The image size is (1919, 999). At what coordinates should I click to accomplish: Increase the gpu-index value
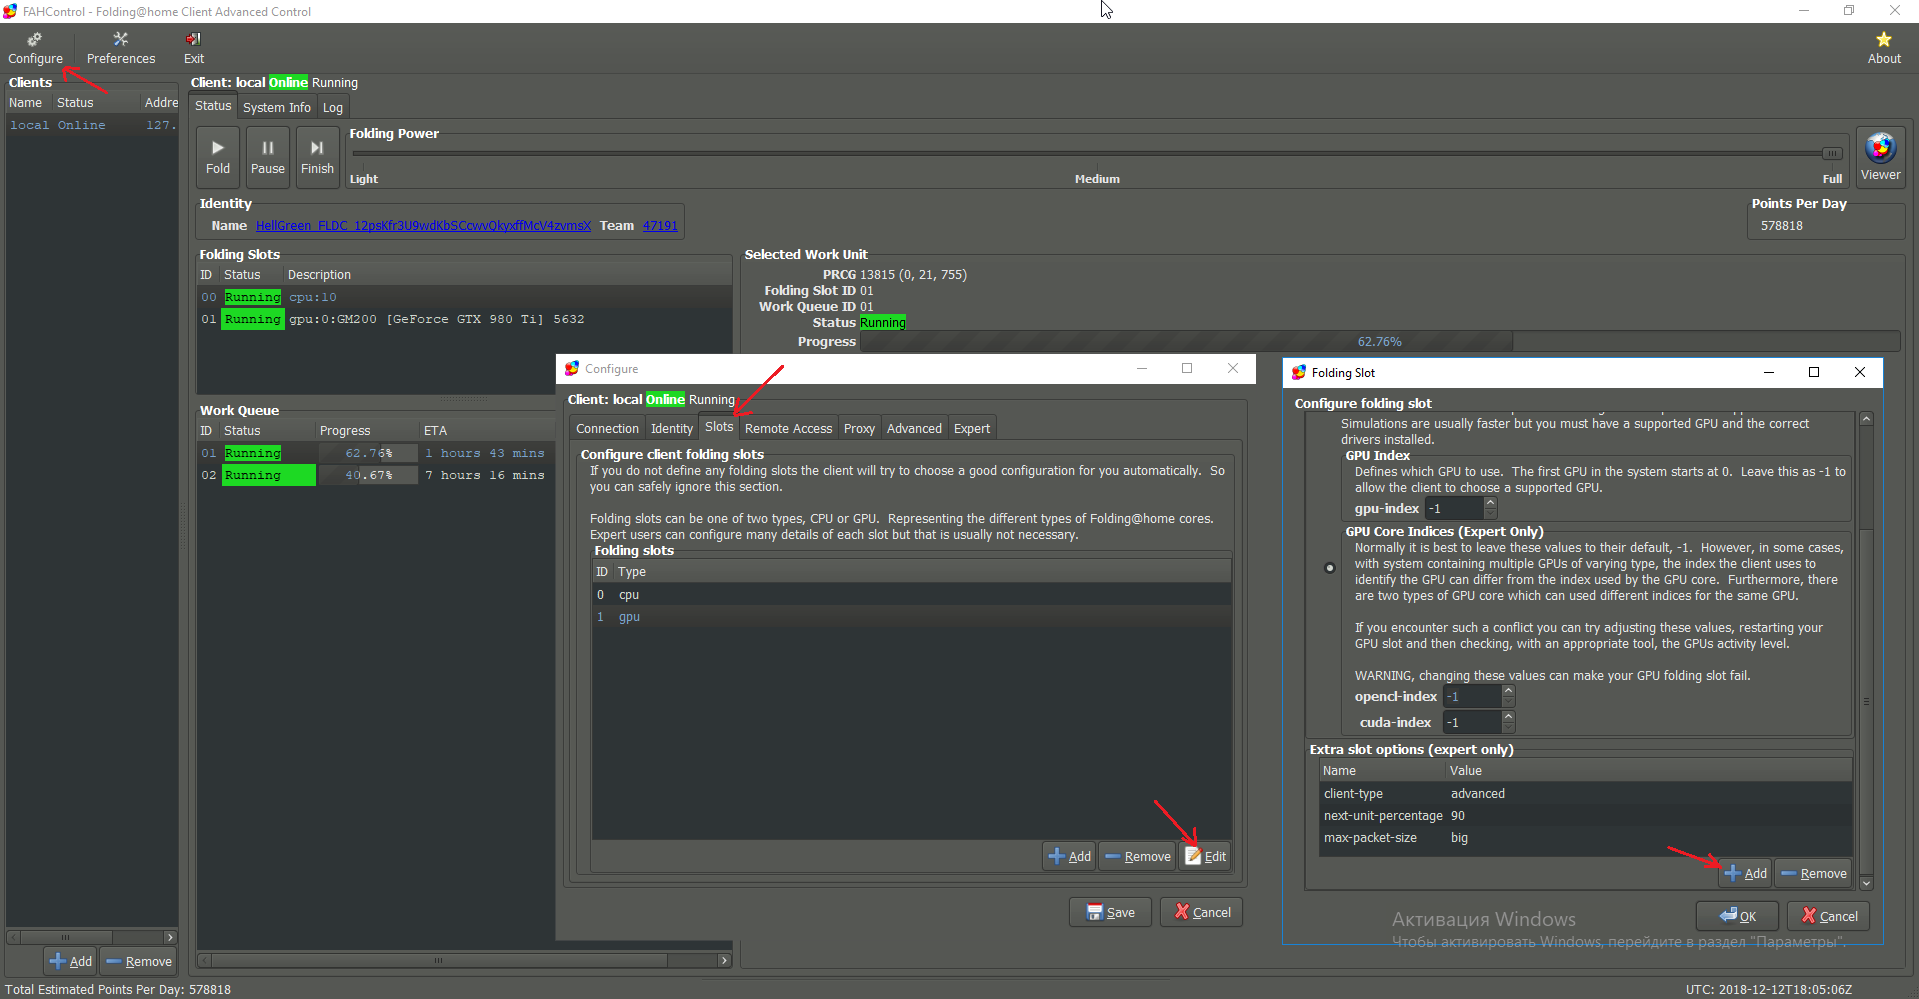click(1490, 503)
